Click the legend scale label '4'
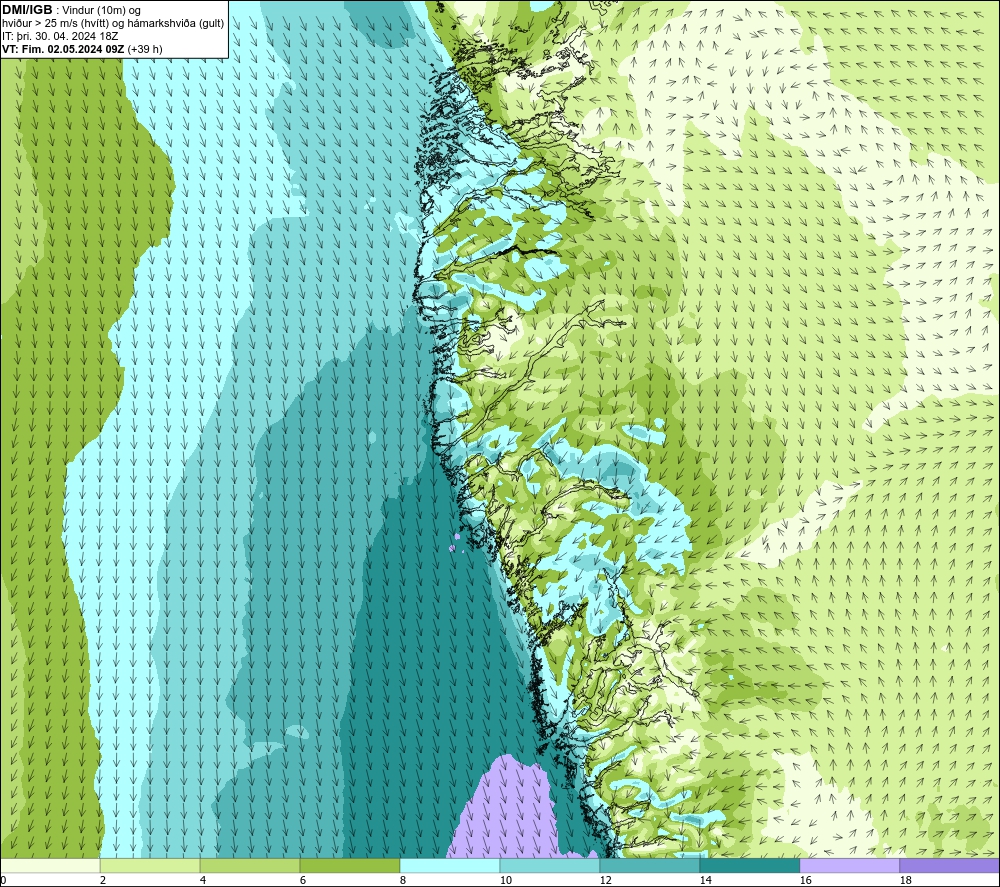1000x887 pixels. pyautogui.click(x=203, y=880)
